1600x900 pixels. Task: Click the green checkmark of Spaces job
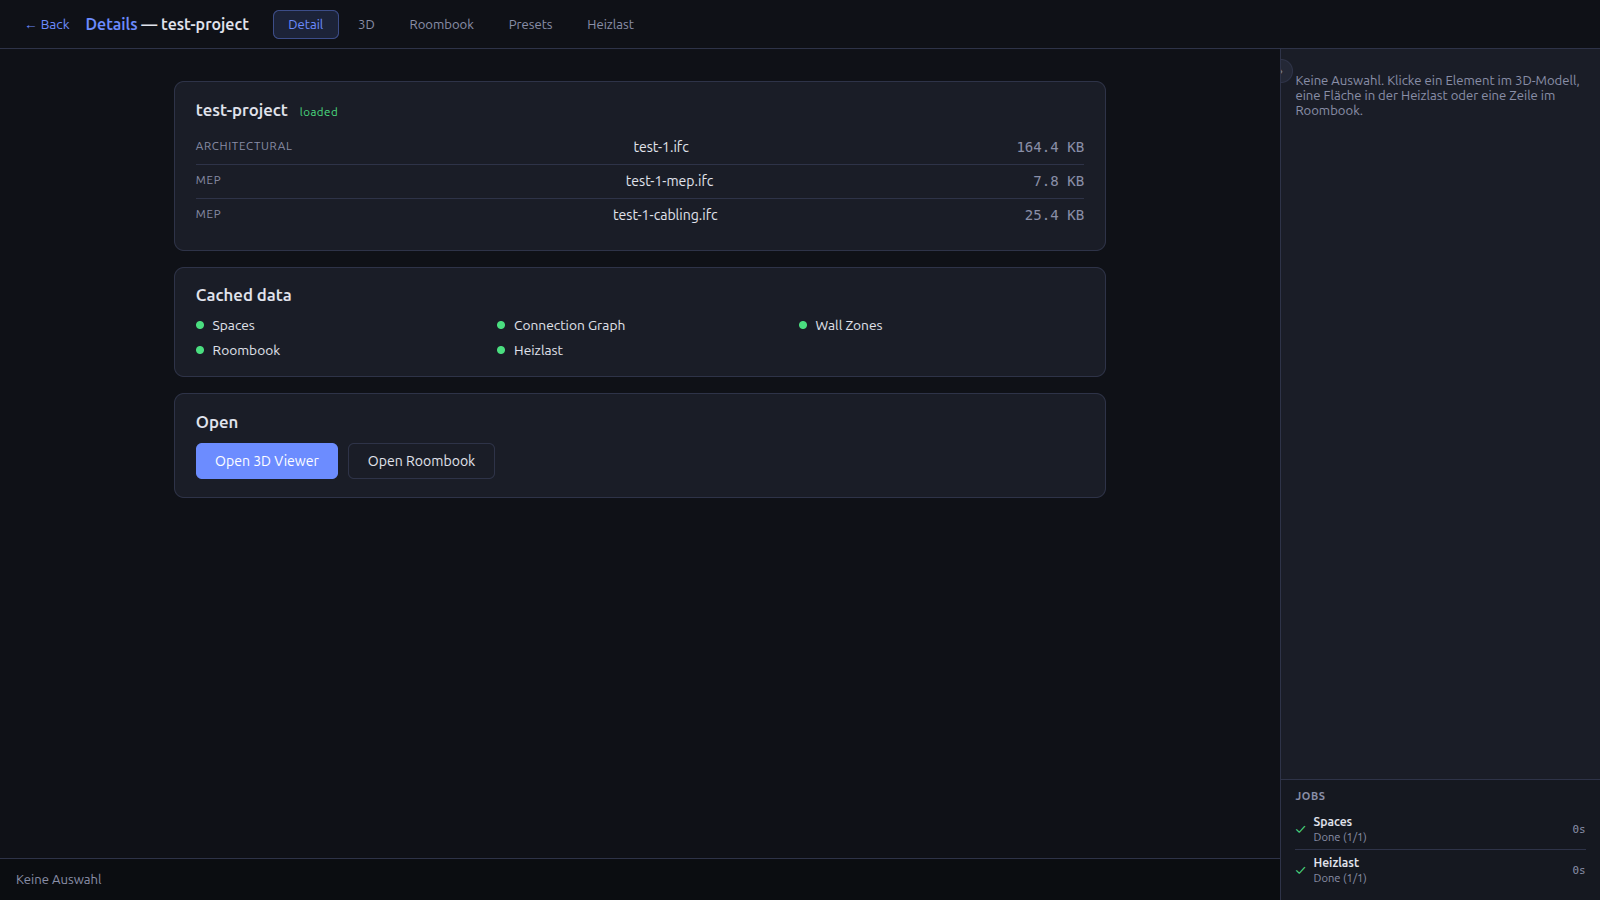point(1301,829)
